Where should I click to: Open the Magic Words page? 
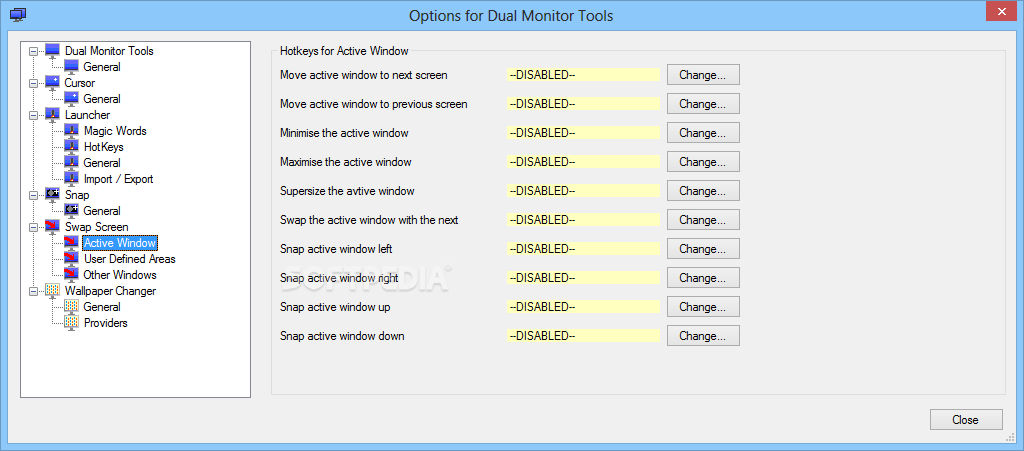click(115, 131)
